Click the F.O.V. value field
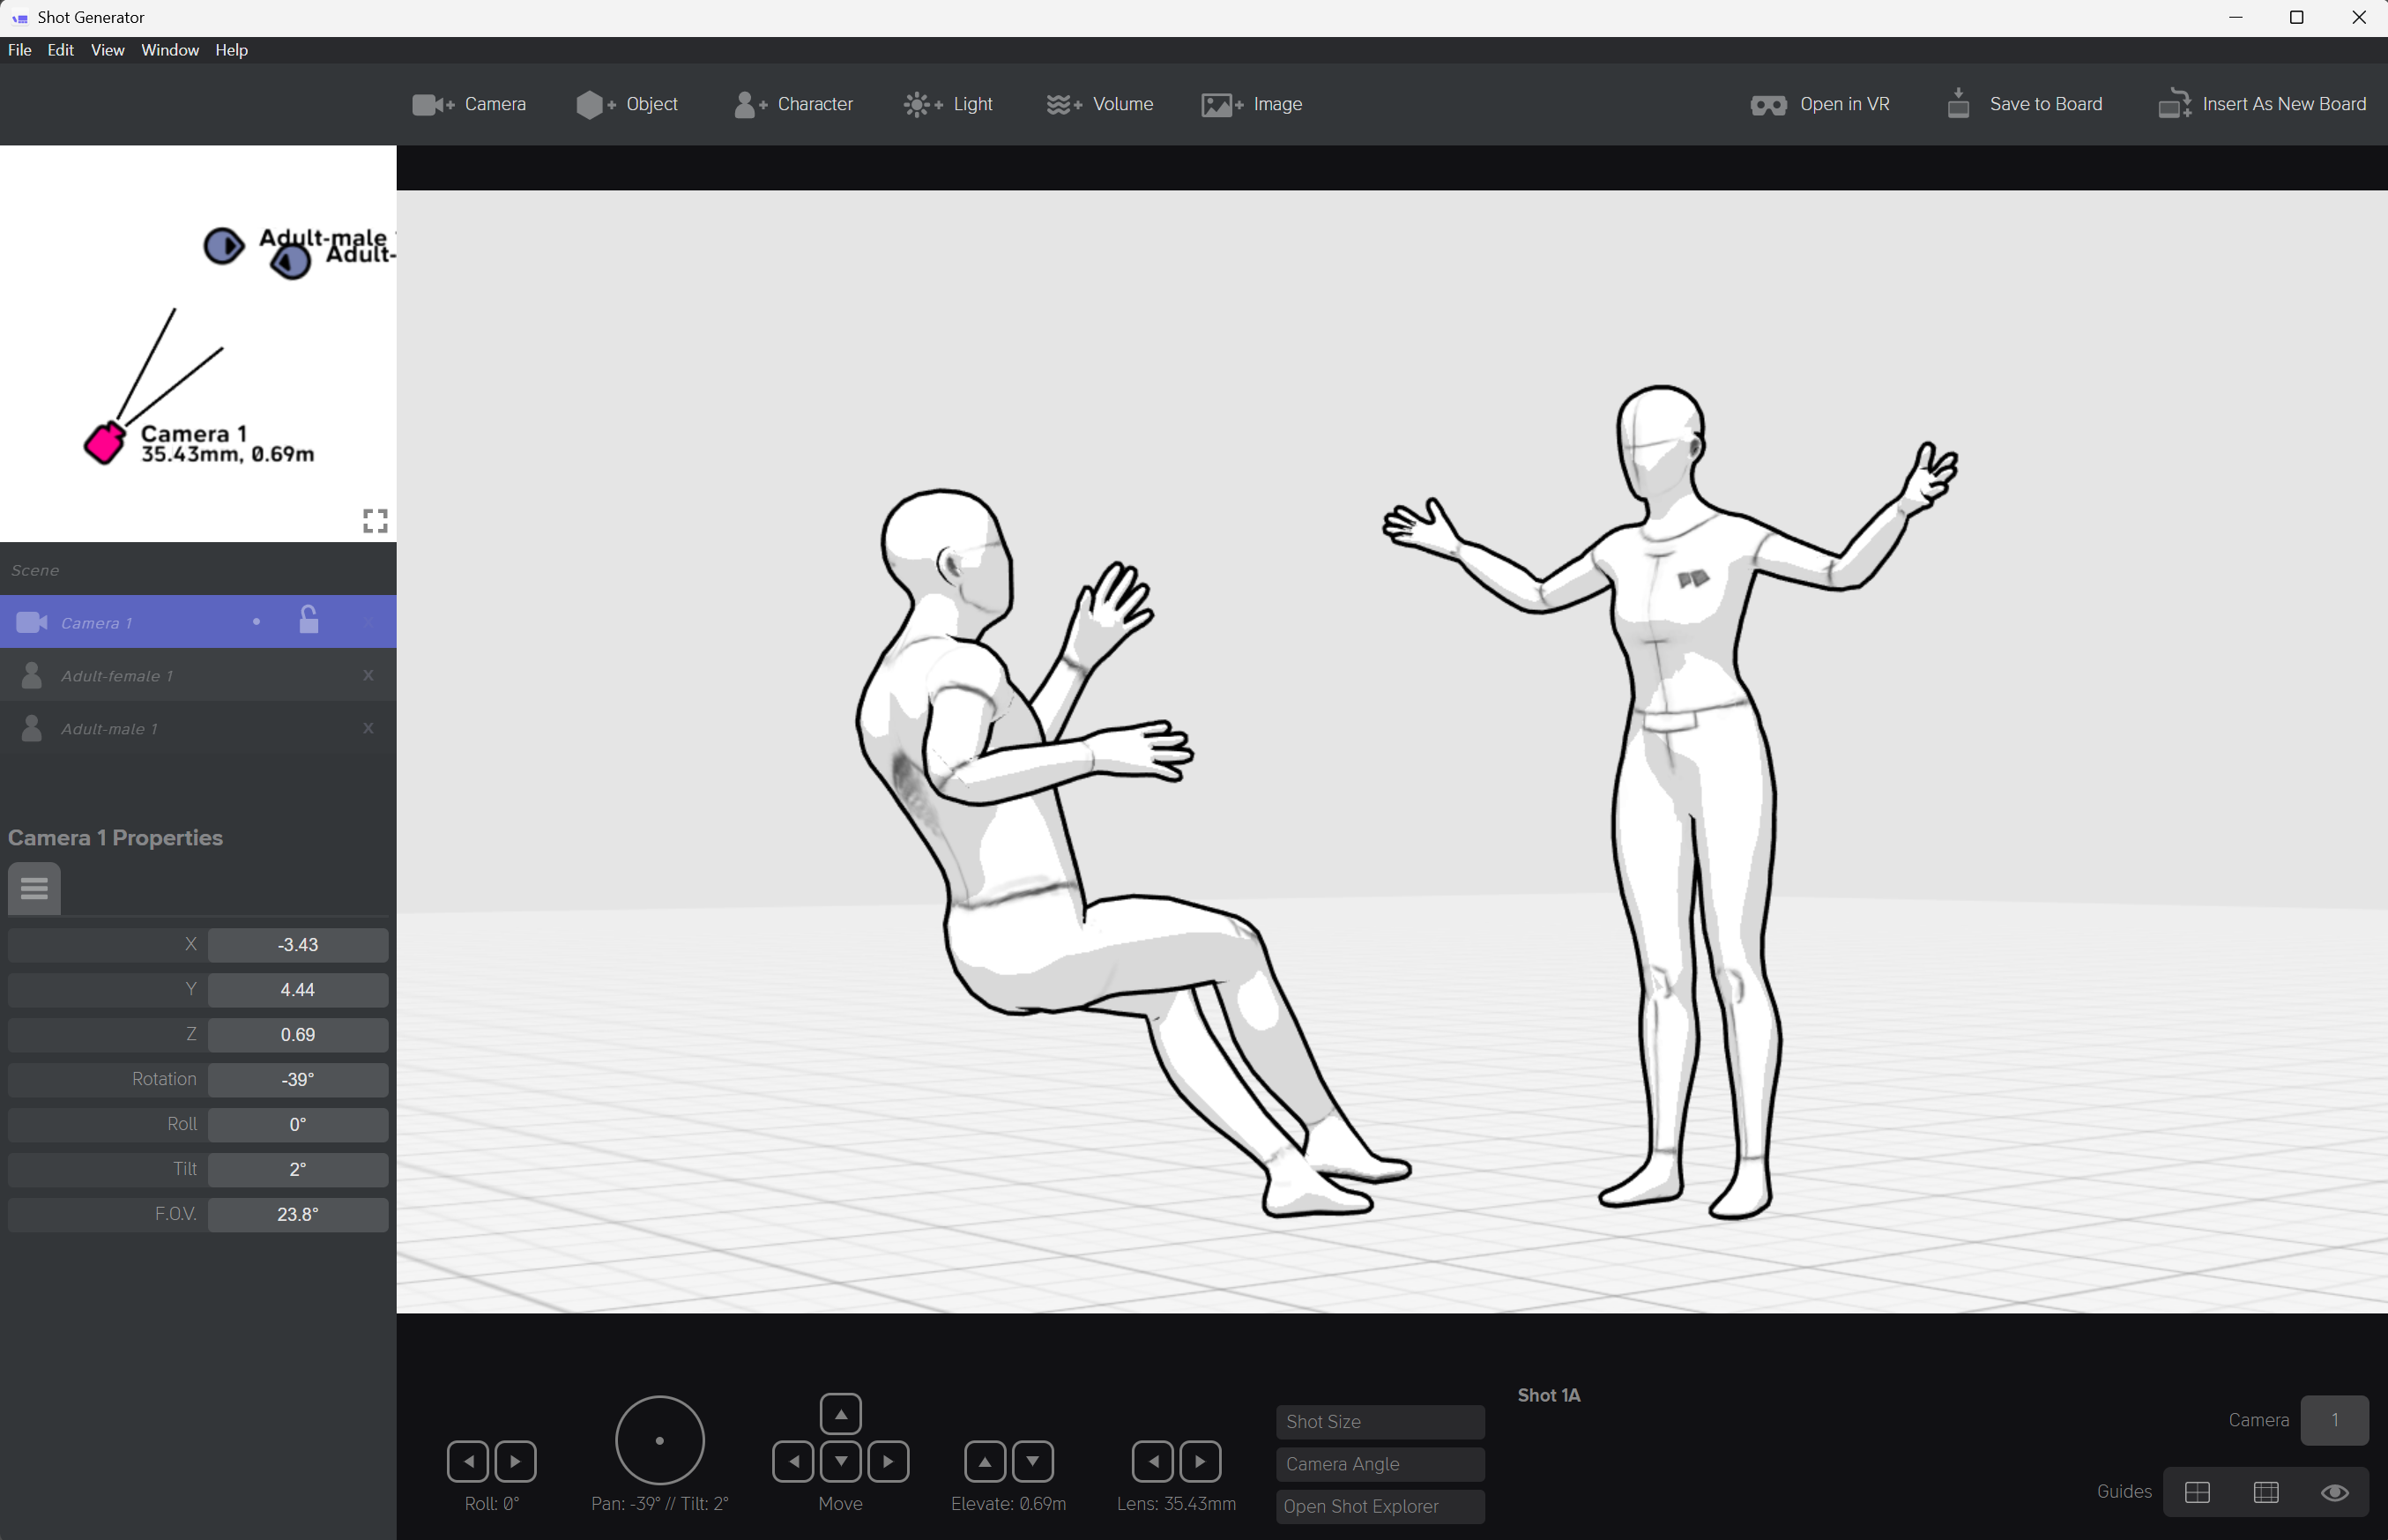The image size is (2388, 1540). point(297,1214)
